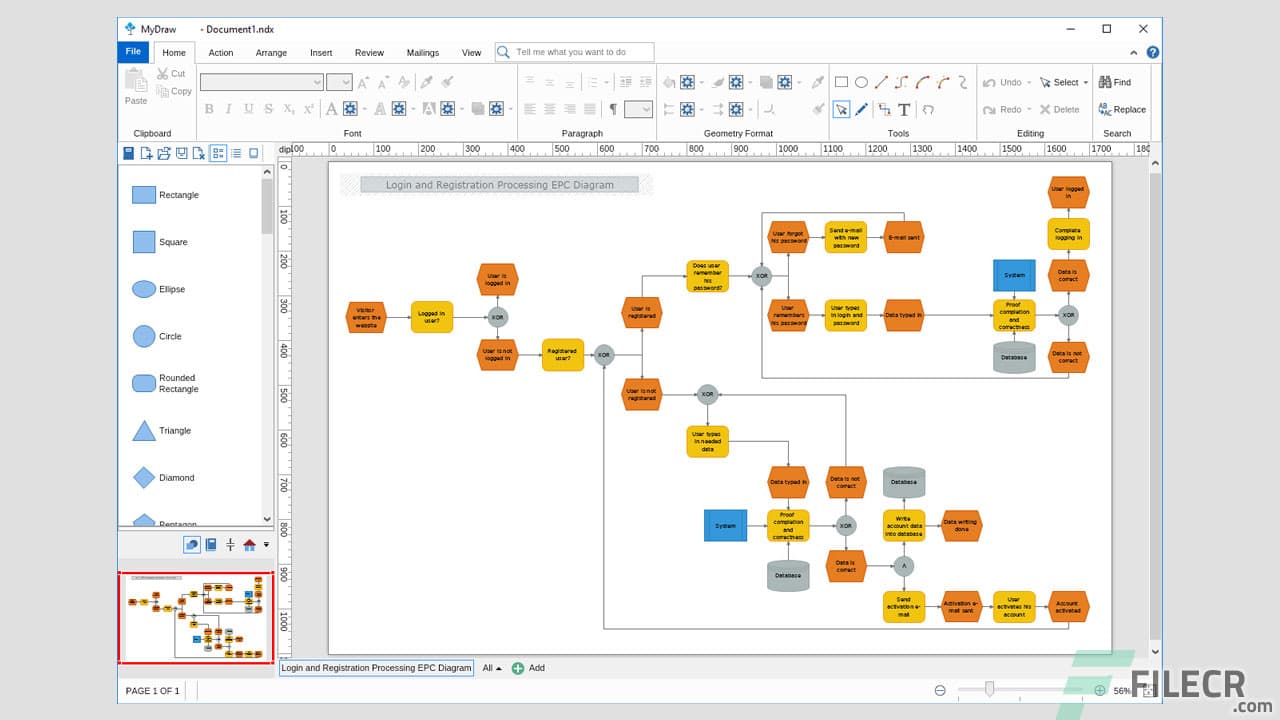Toggle underline text formatting
Image resolution: width=1280 pixels, height=720 pixels.
(x=247, y=109)
